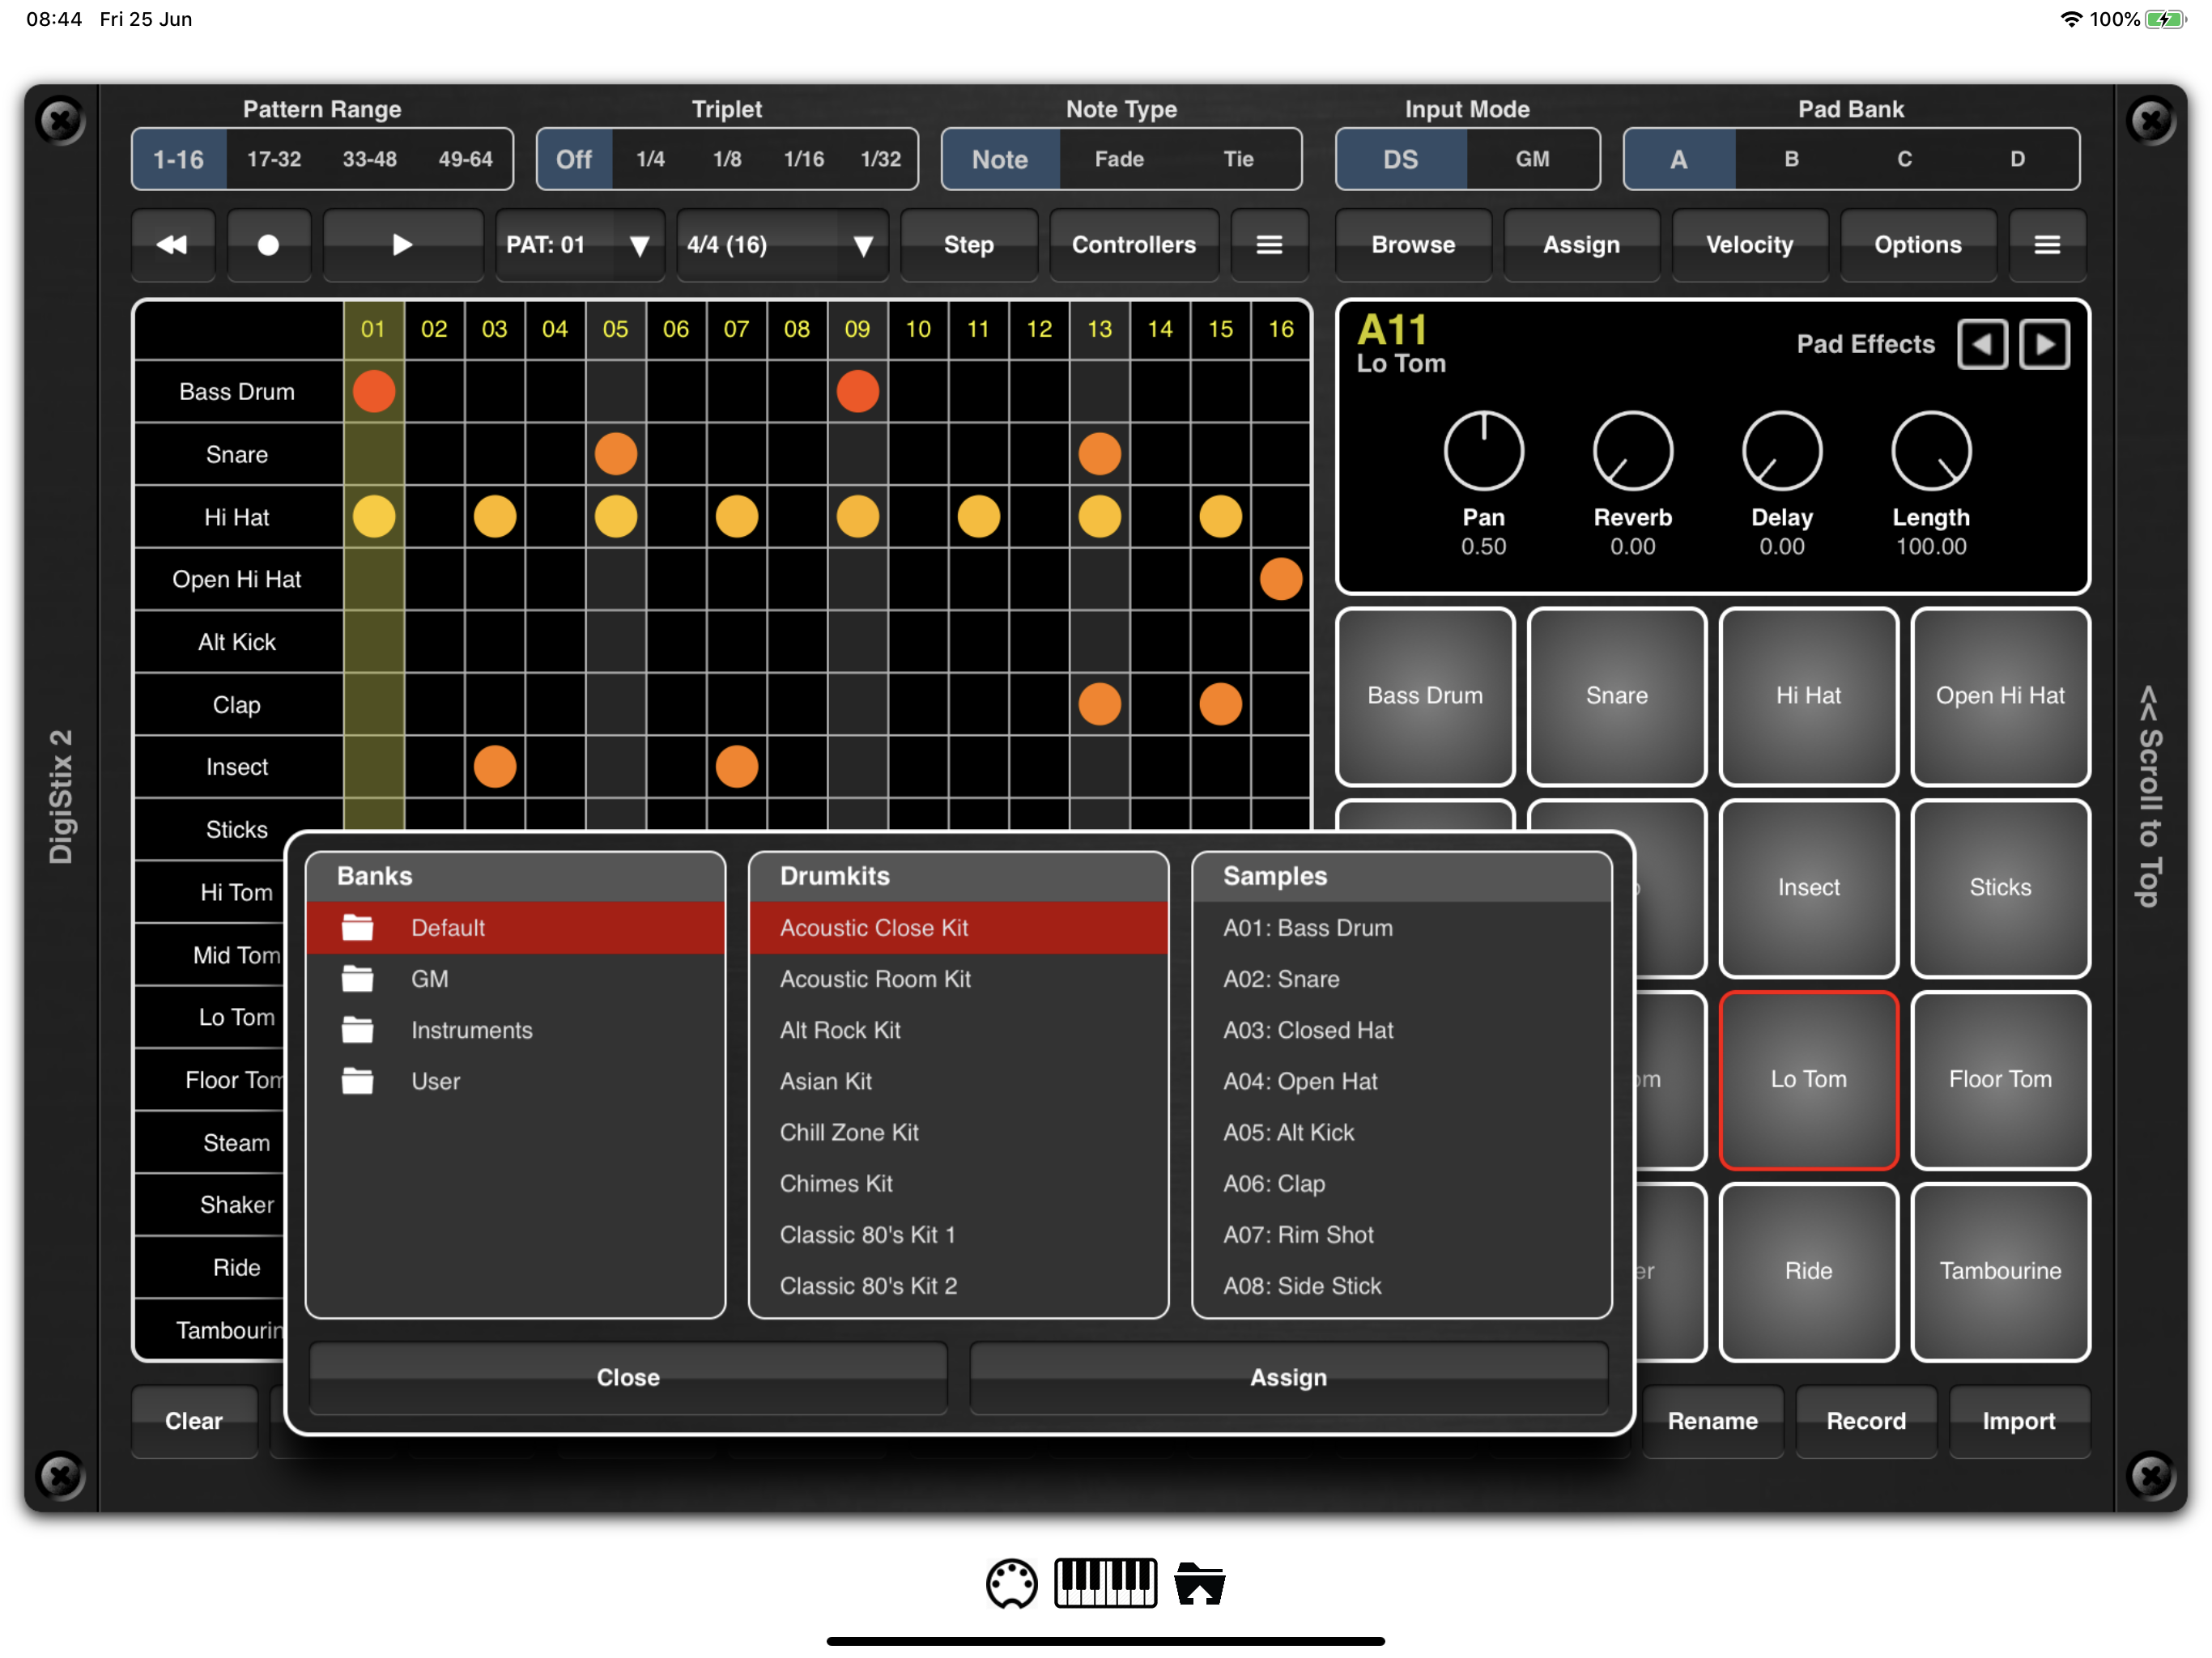Open the sequencer hamburger menu beside Controllers
Image resolution: width=2212 pixels, height=1658 pixels.
[1268, 245]
